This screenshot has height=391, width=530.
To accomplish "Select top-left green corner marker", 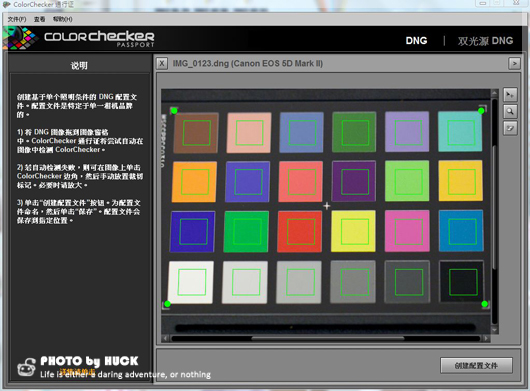I will 174,111.
